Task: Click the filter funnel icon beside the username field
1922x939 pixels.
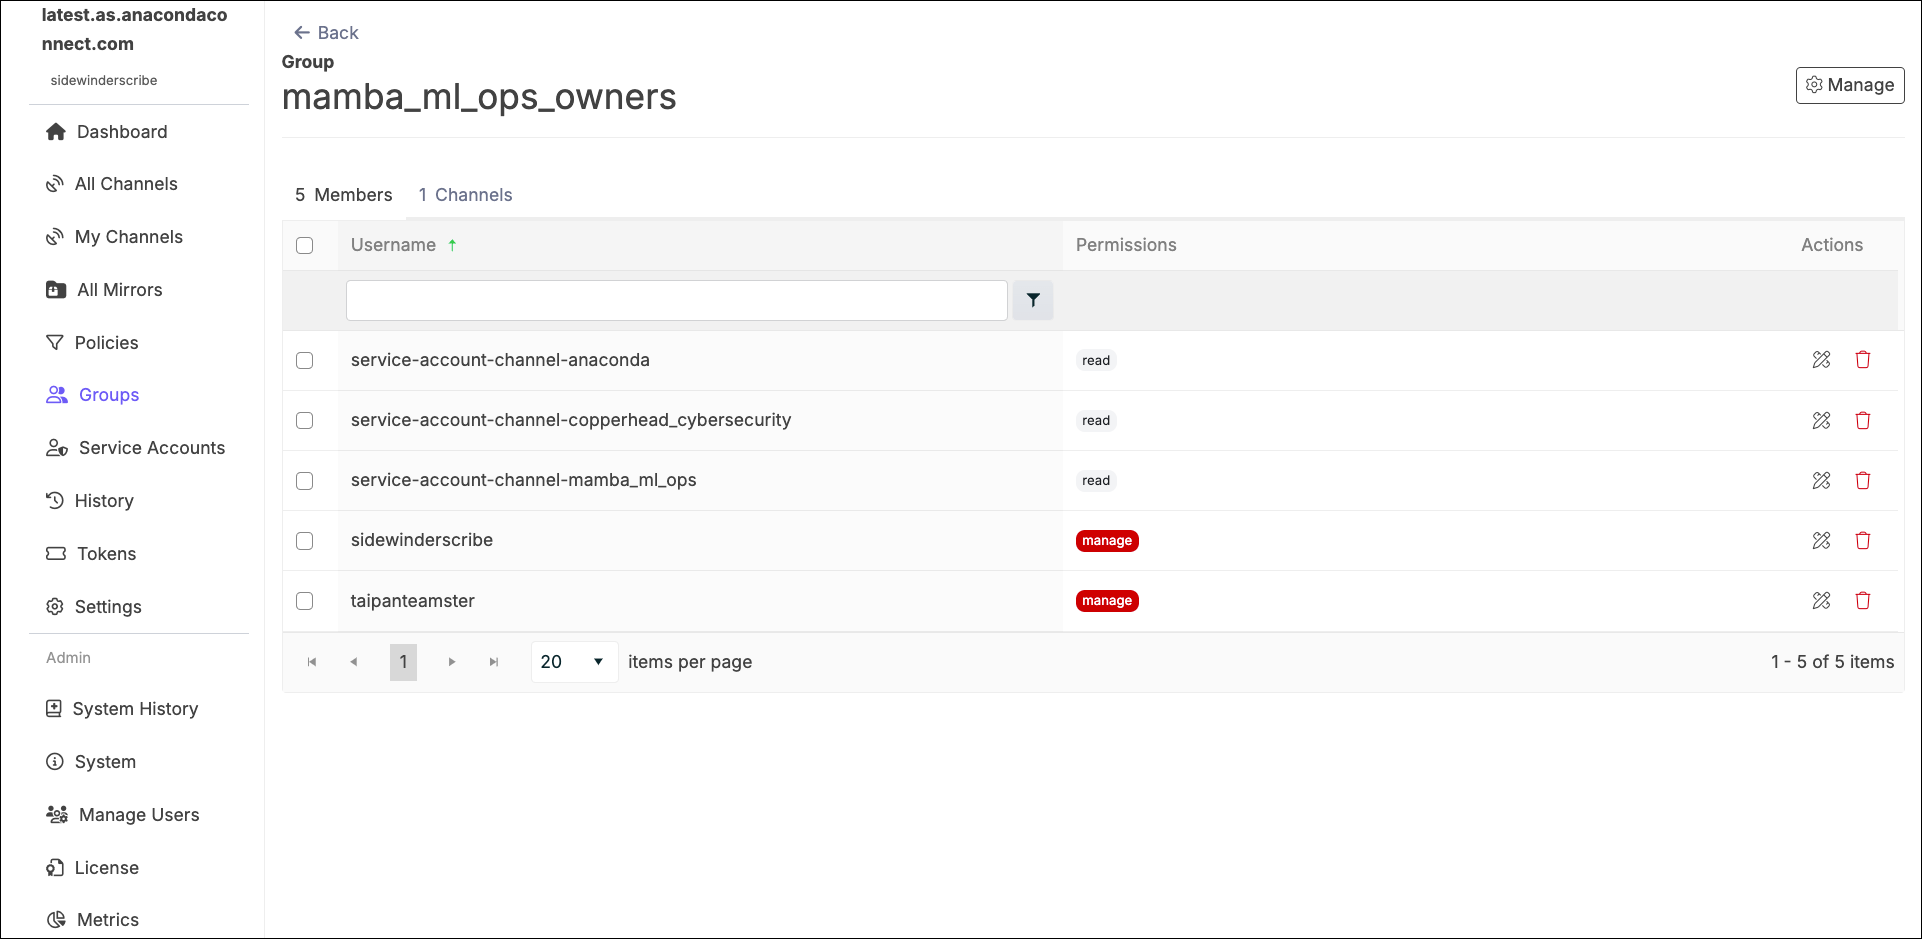Action: pos(1033,300)
